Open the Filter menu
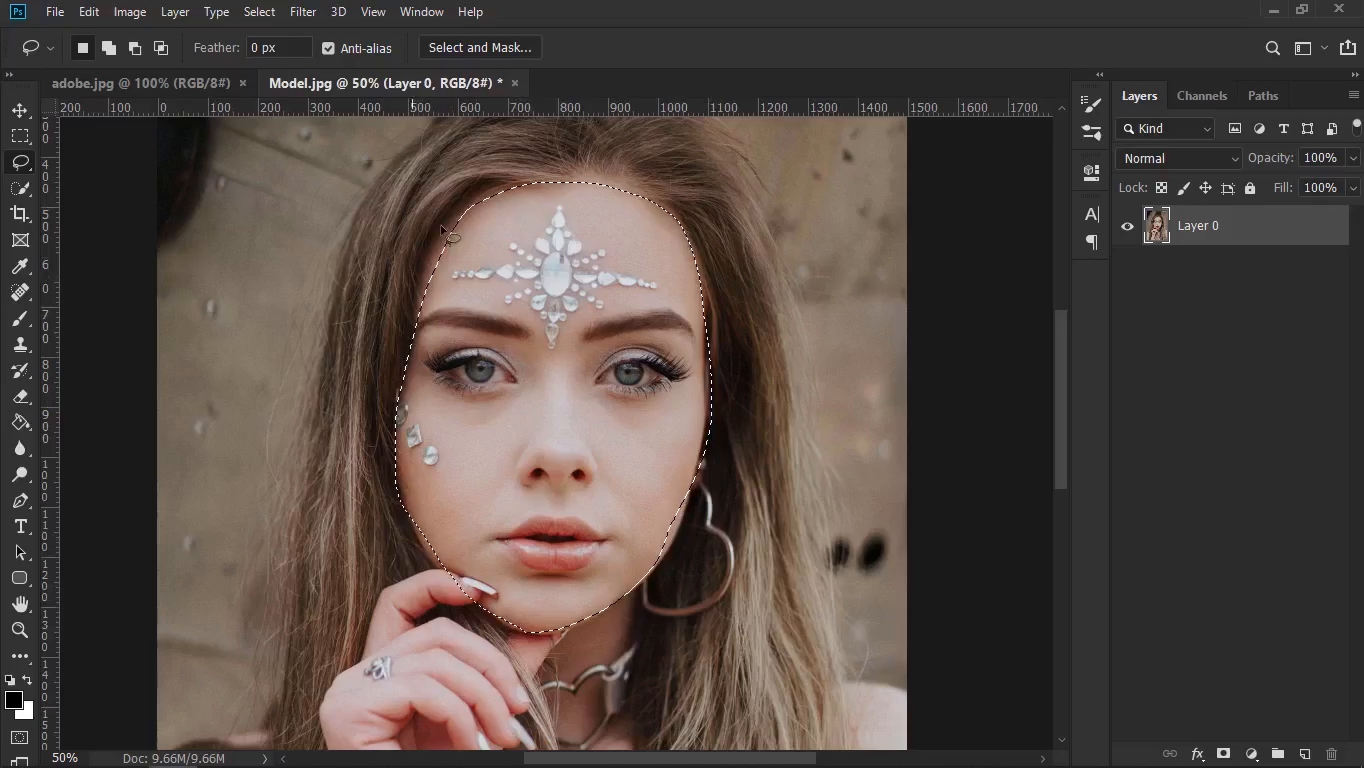The height and width of the screenshot is (768, 1364). [x=302, y=12]
